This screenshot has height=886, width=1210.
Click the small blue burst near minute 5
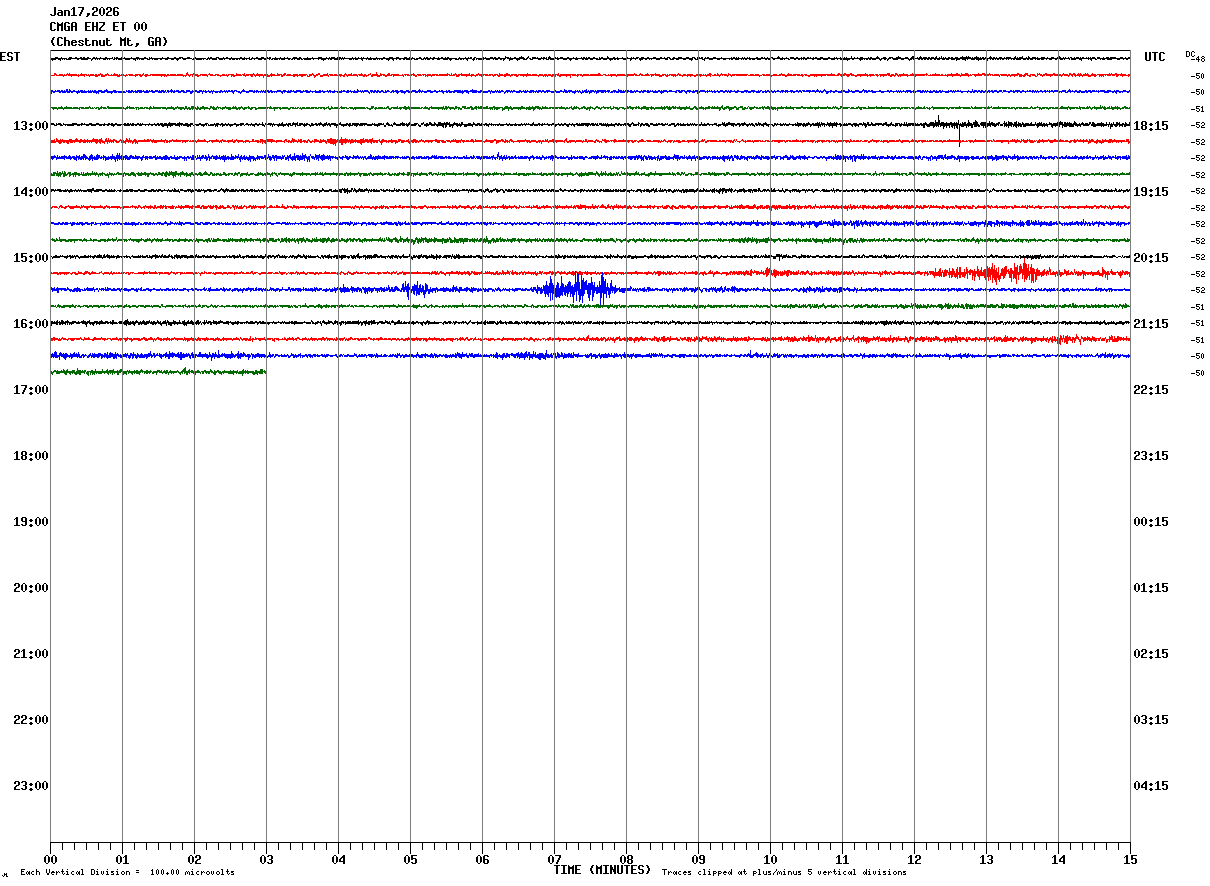pos(416,290)
